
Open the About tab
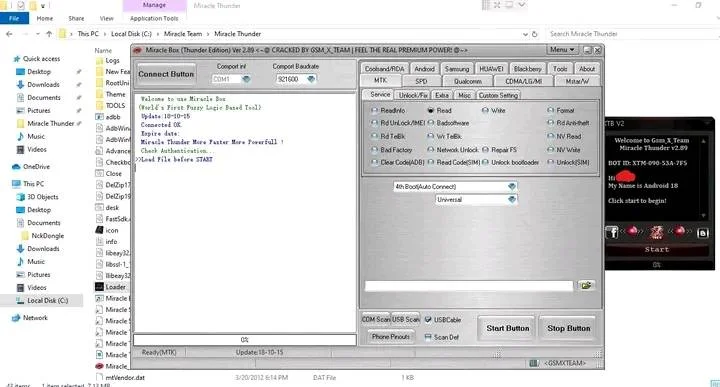587,69
